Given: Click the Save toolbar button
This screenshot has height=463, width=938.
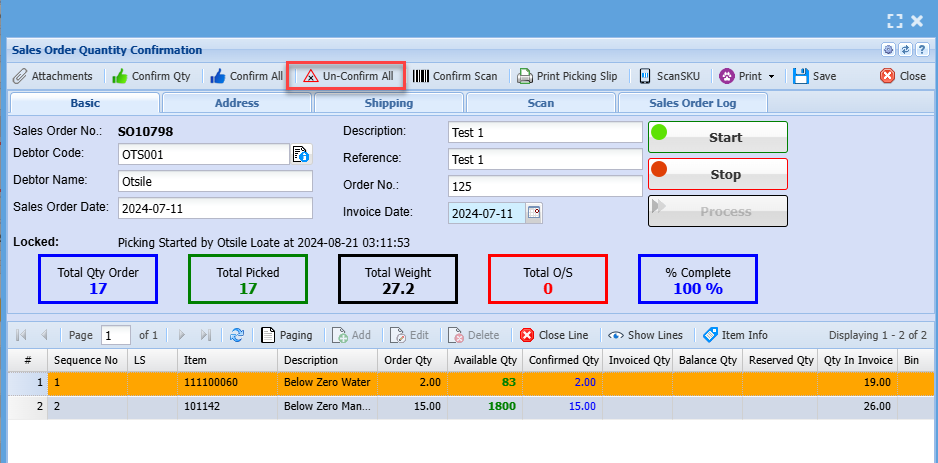Looking at the screenshot, I should [x=814, y=76].
